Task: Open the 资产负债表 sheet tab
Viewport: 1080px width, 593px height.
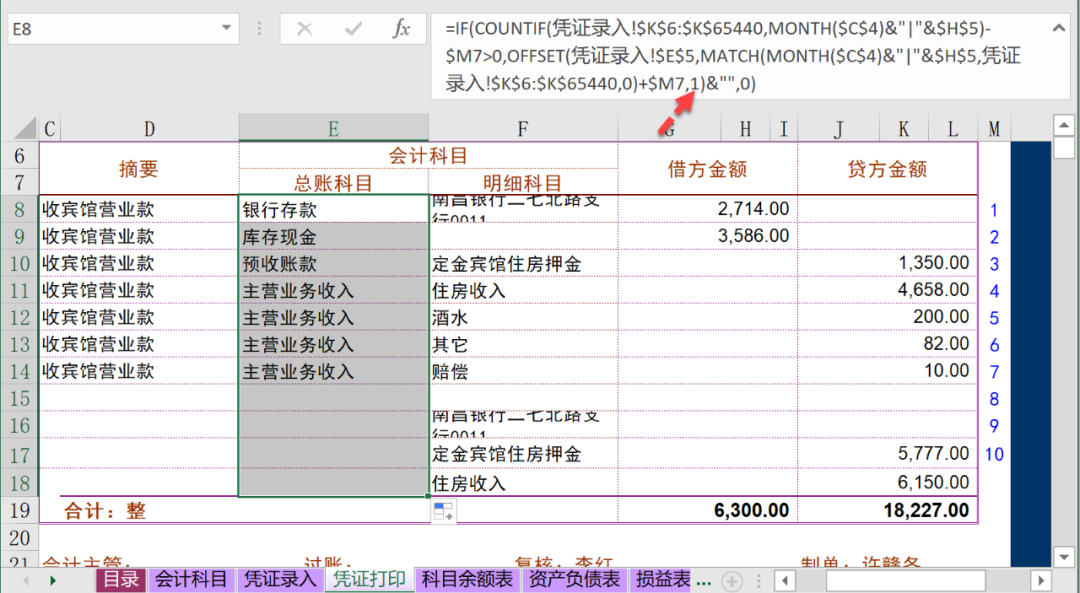Action: (574, 580)
